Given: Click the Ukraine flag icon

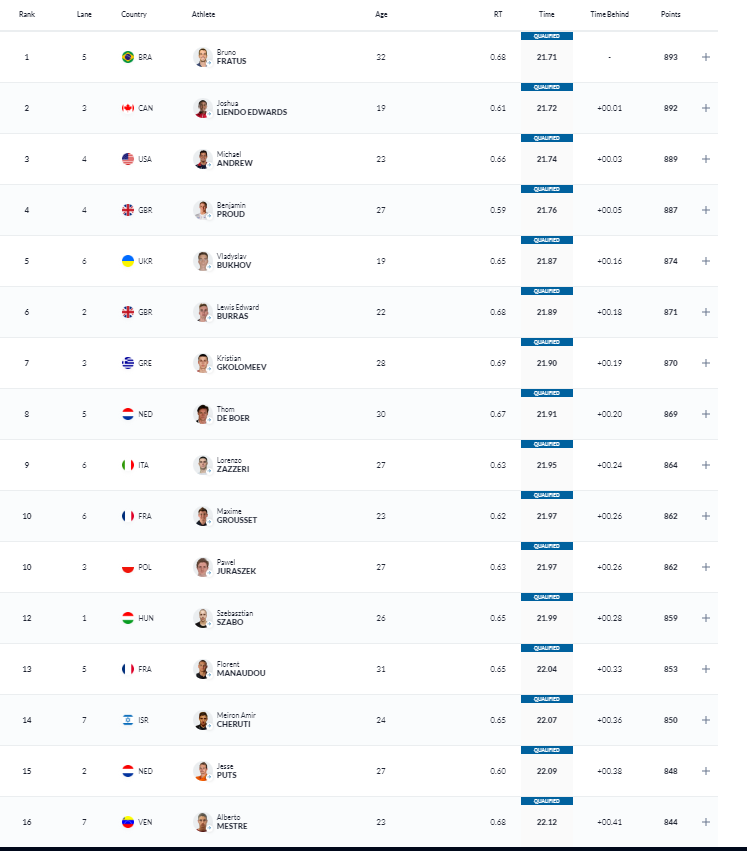Looking at the screenshot, I should [127, 261].
